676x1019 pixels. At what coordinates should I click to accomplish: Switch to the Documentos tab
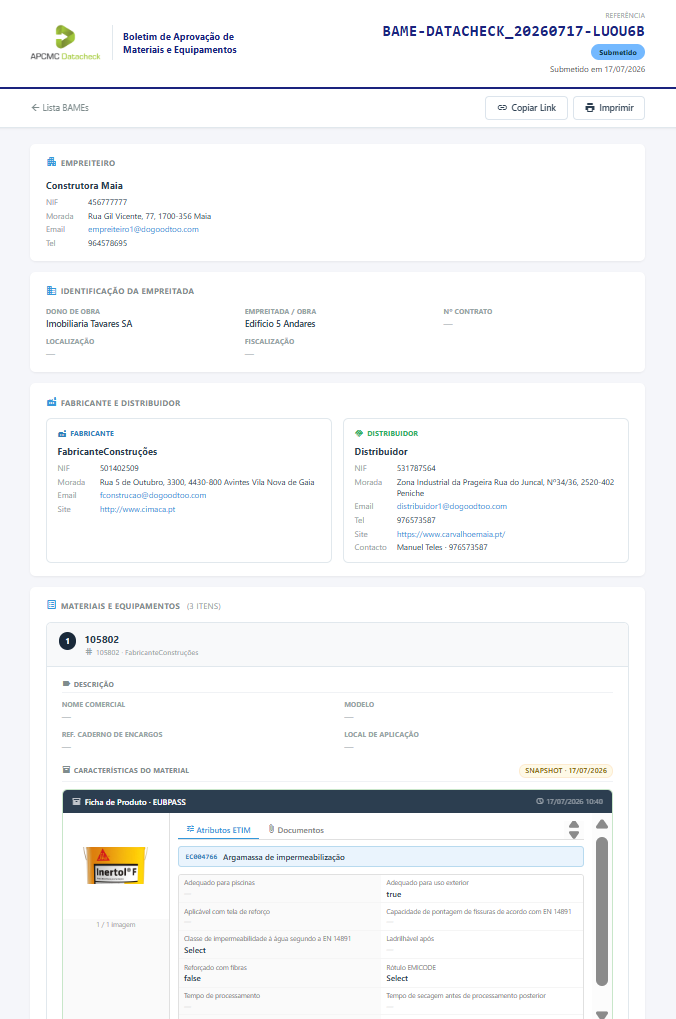coord(296,830)
